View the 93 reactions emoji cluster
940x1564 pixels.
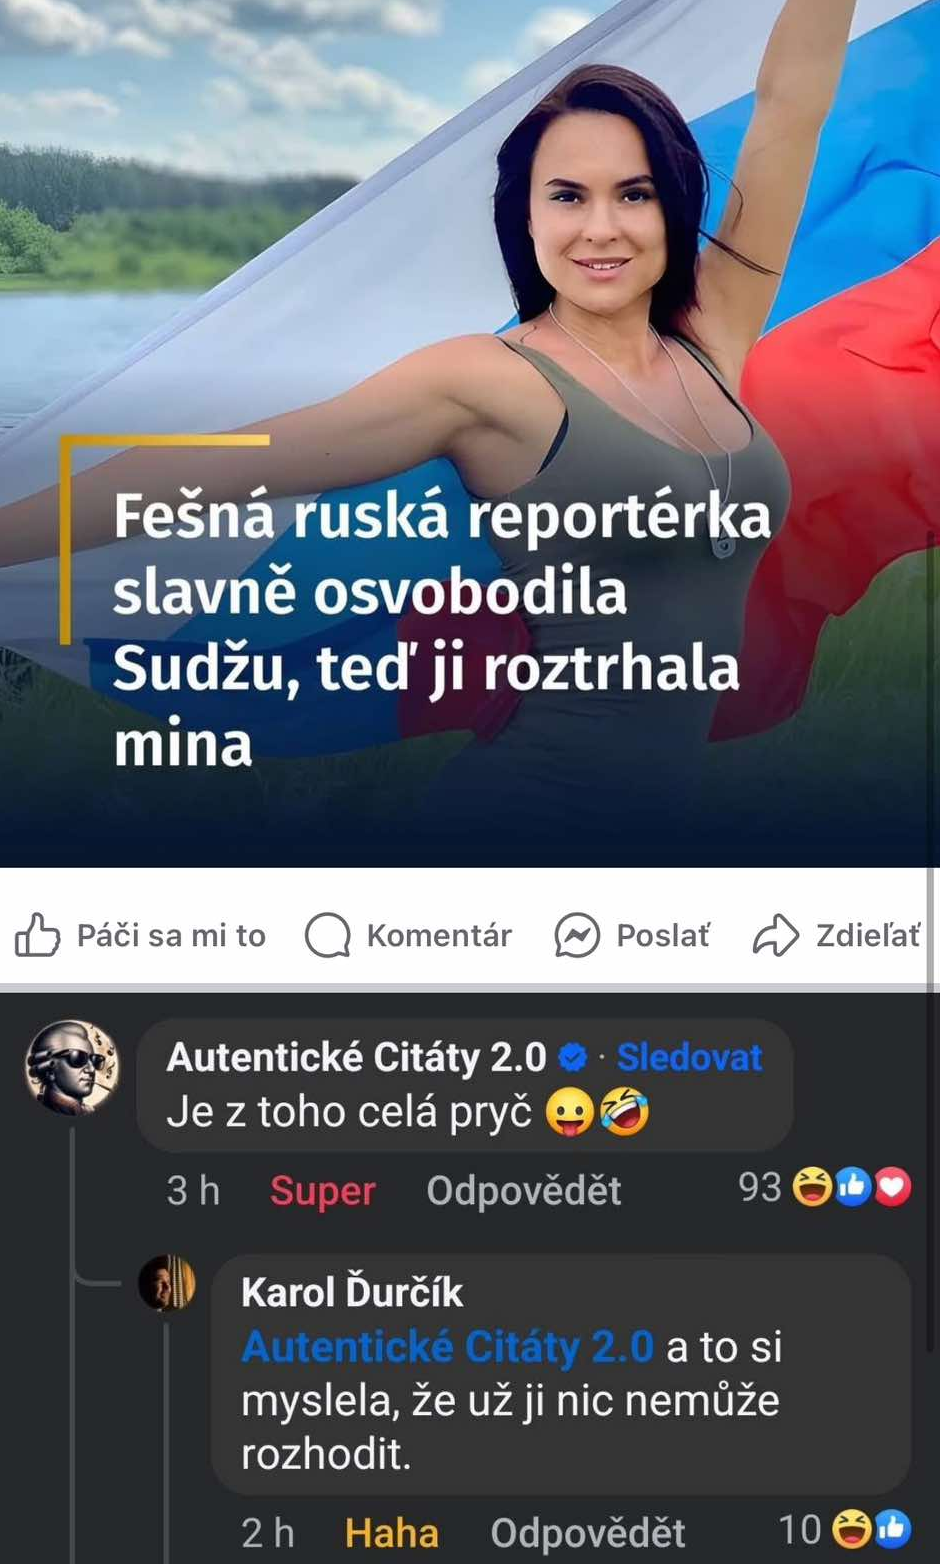(x=851, y=1187)
